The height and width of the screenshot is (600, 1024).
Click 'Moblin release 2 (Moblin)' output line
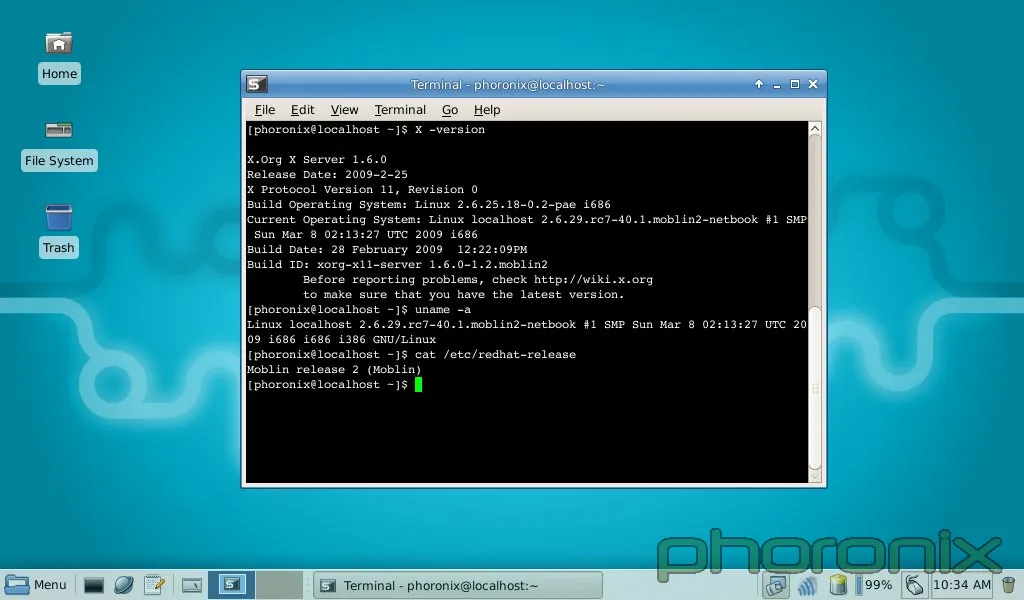point(334,370)
